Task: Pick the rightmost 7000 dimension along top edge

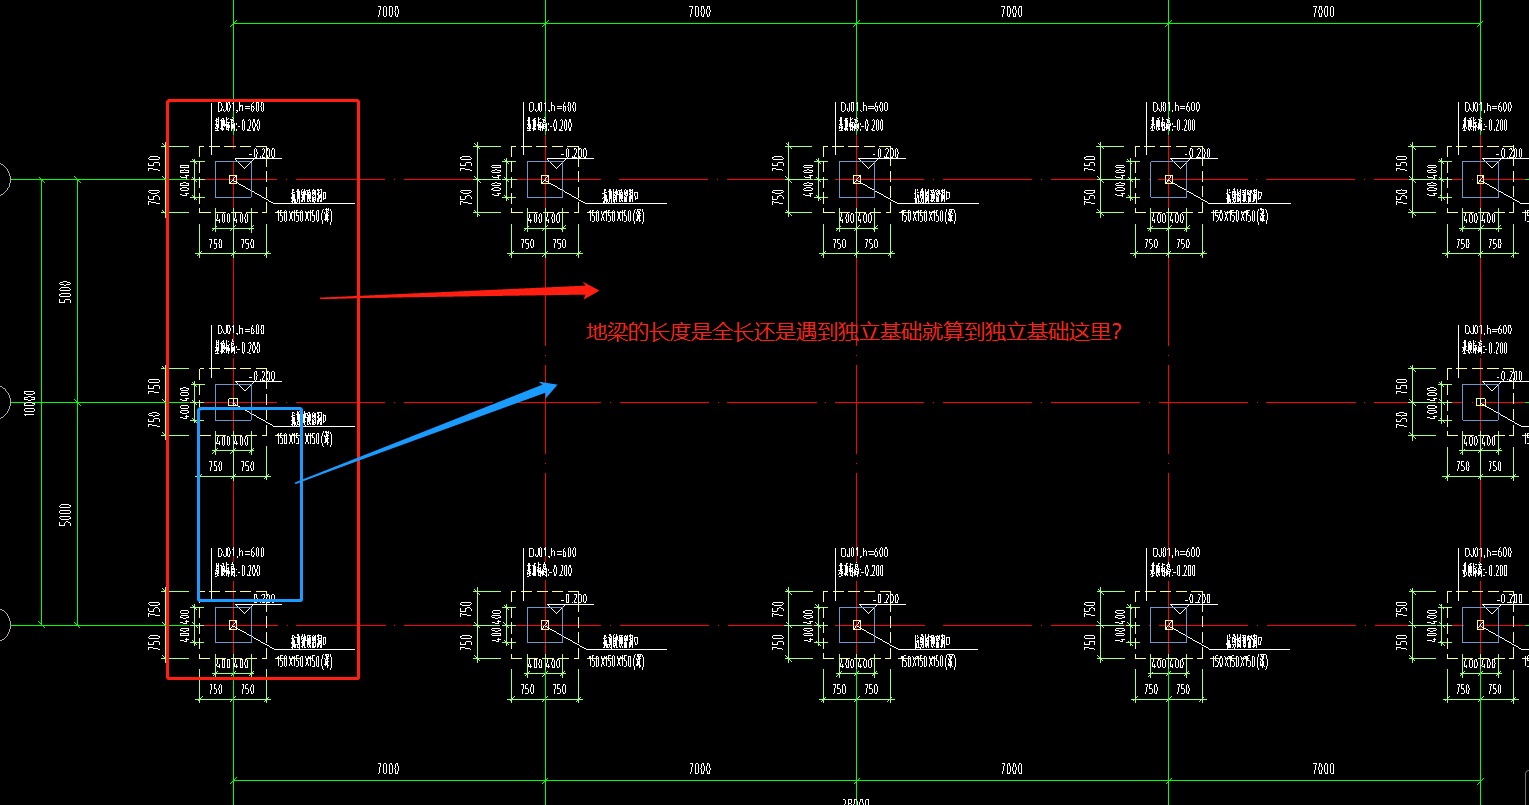Action: click(x=1323, y=12)
